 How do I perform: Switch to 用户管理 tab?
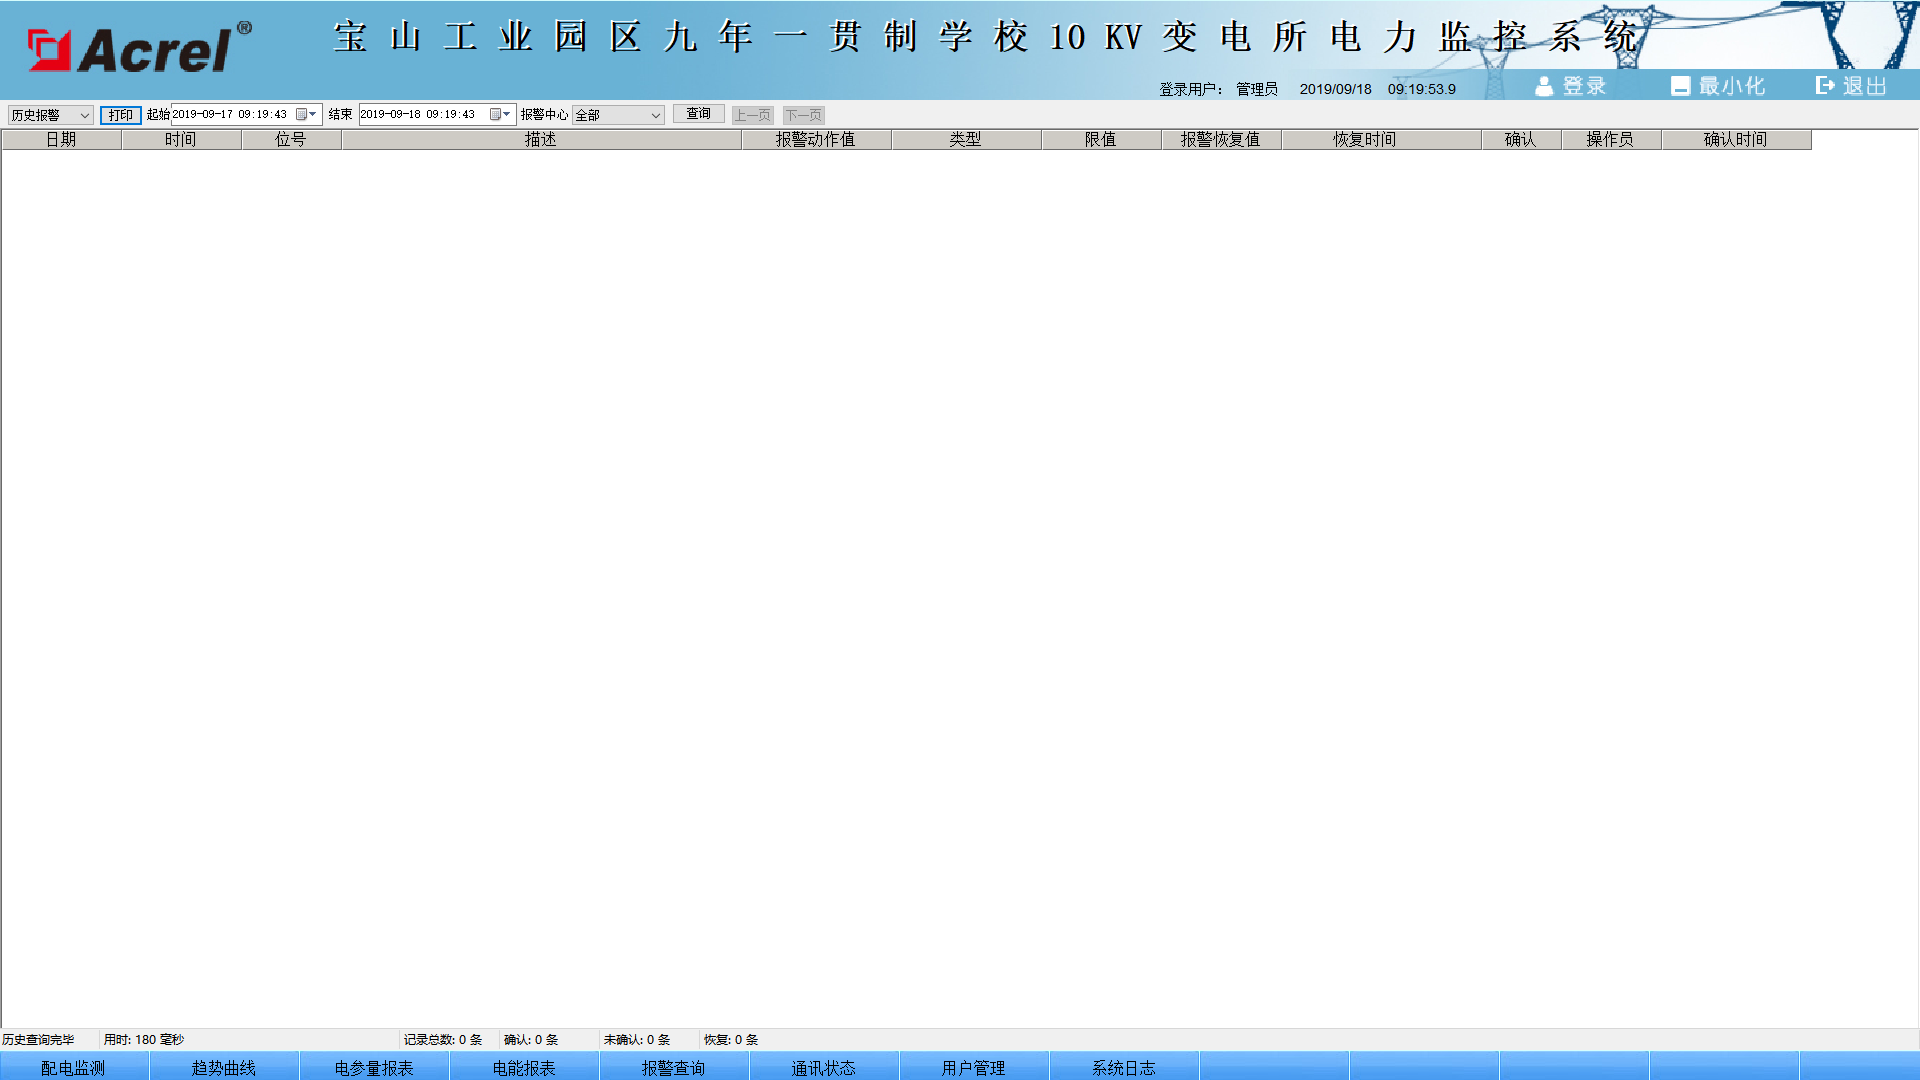point(973,1068)
